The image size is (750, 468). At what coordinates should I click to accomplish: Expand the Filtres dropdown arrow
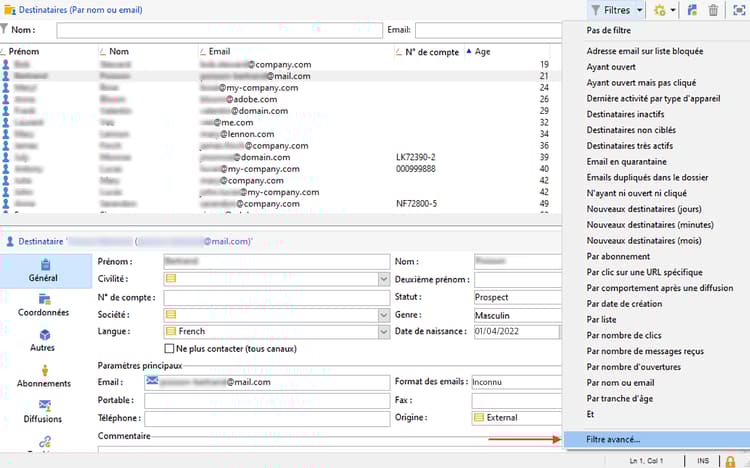click(x=639, y=10)
